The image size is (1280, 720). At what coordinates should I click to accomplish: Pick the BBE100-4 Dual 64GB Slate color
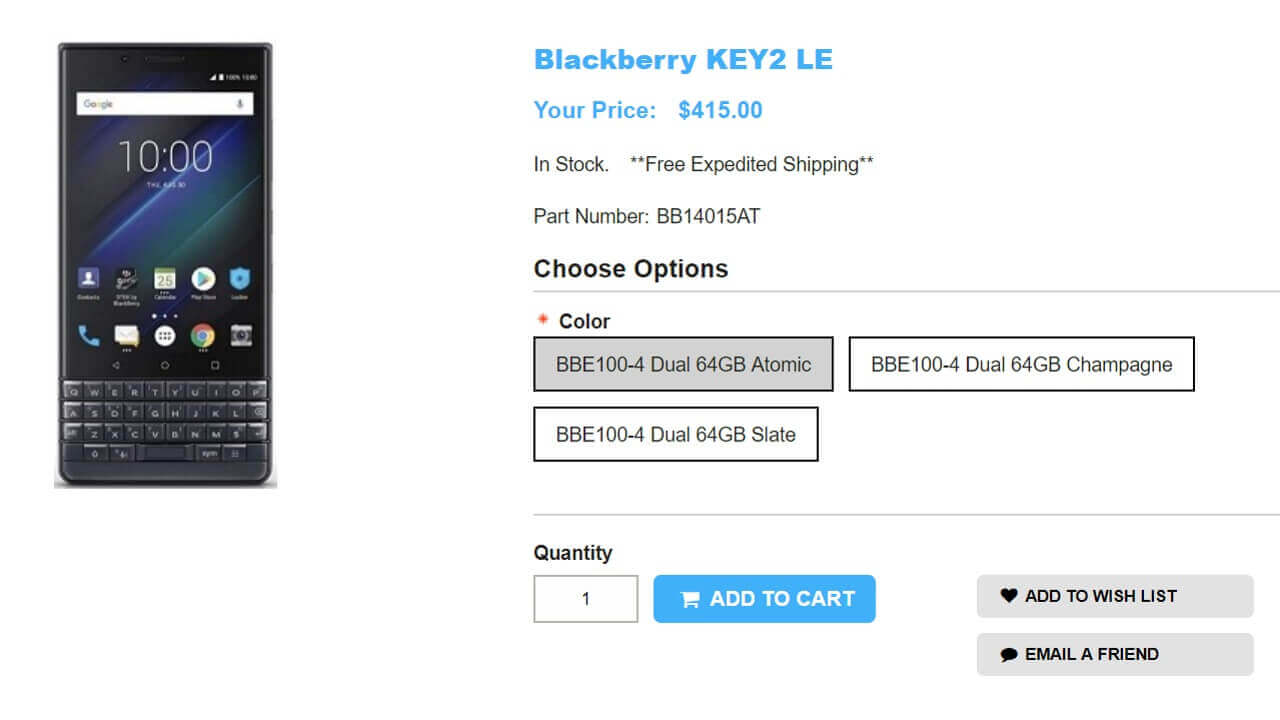pos(675,434)
